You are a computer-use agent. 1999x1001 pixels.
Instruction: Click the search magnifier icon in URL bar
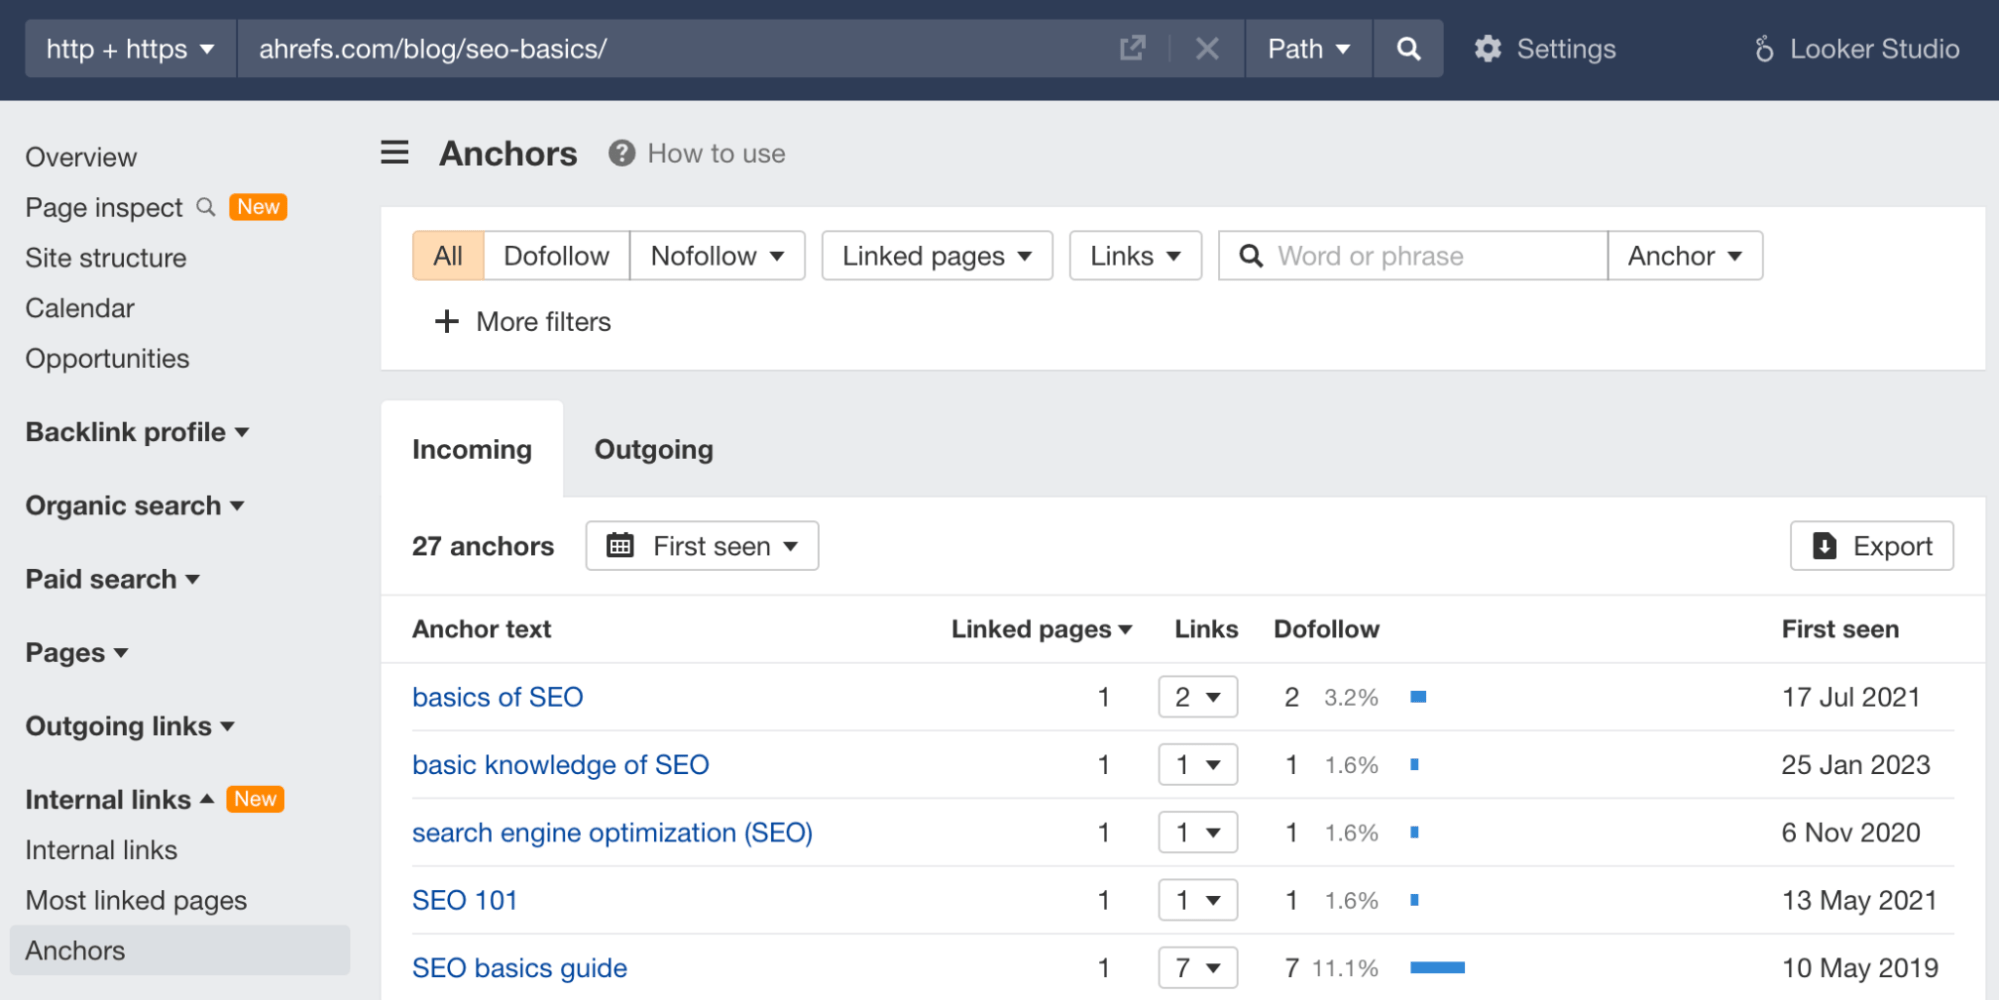(x=1408, y=49)
